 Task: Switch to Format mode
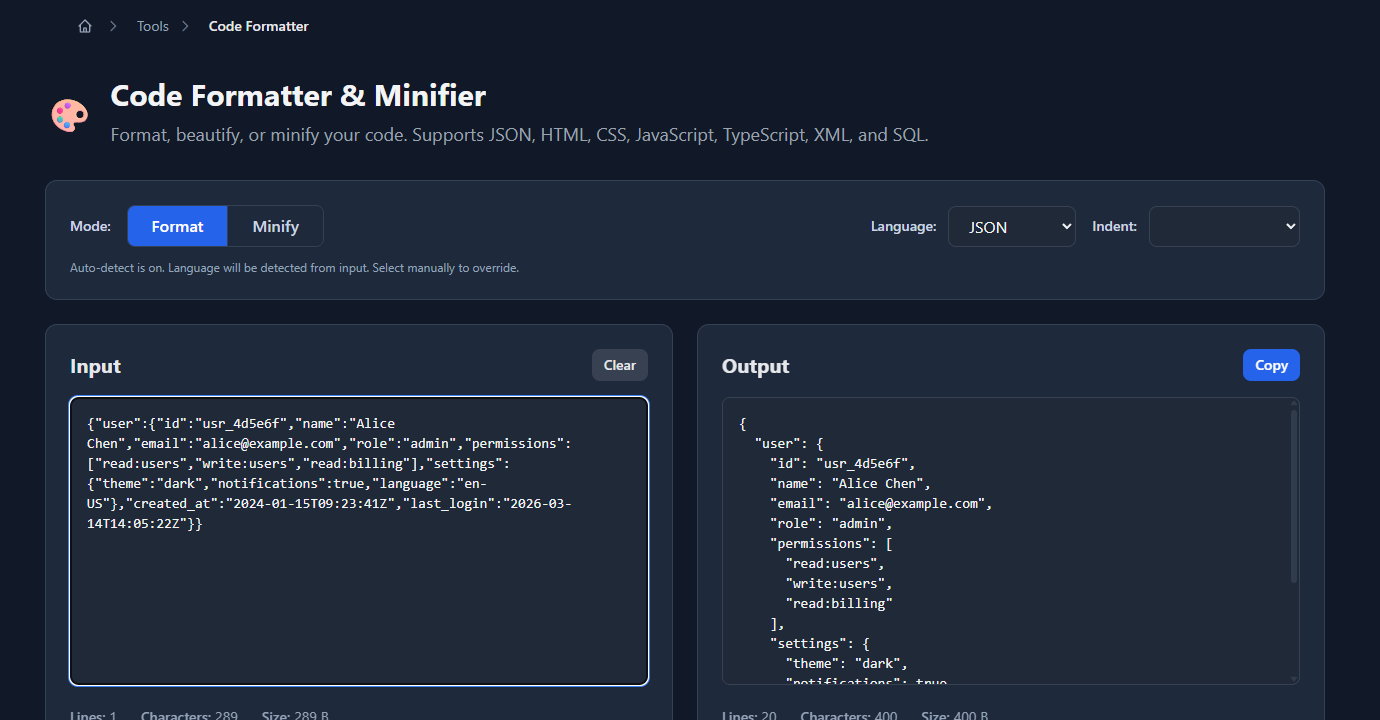tap(178, 226)
